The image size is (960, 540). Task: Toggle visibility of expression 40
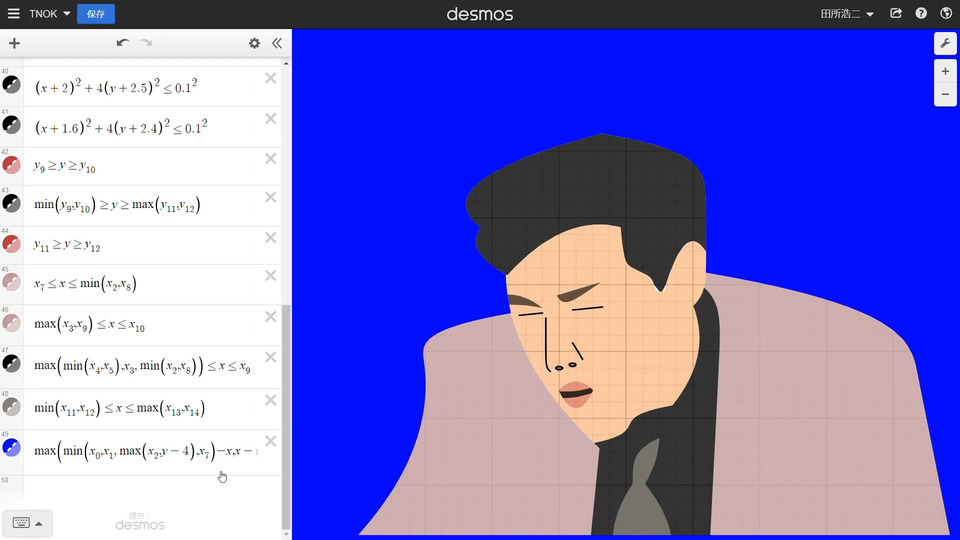pyautogui.click(x=11, y=85)
